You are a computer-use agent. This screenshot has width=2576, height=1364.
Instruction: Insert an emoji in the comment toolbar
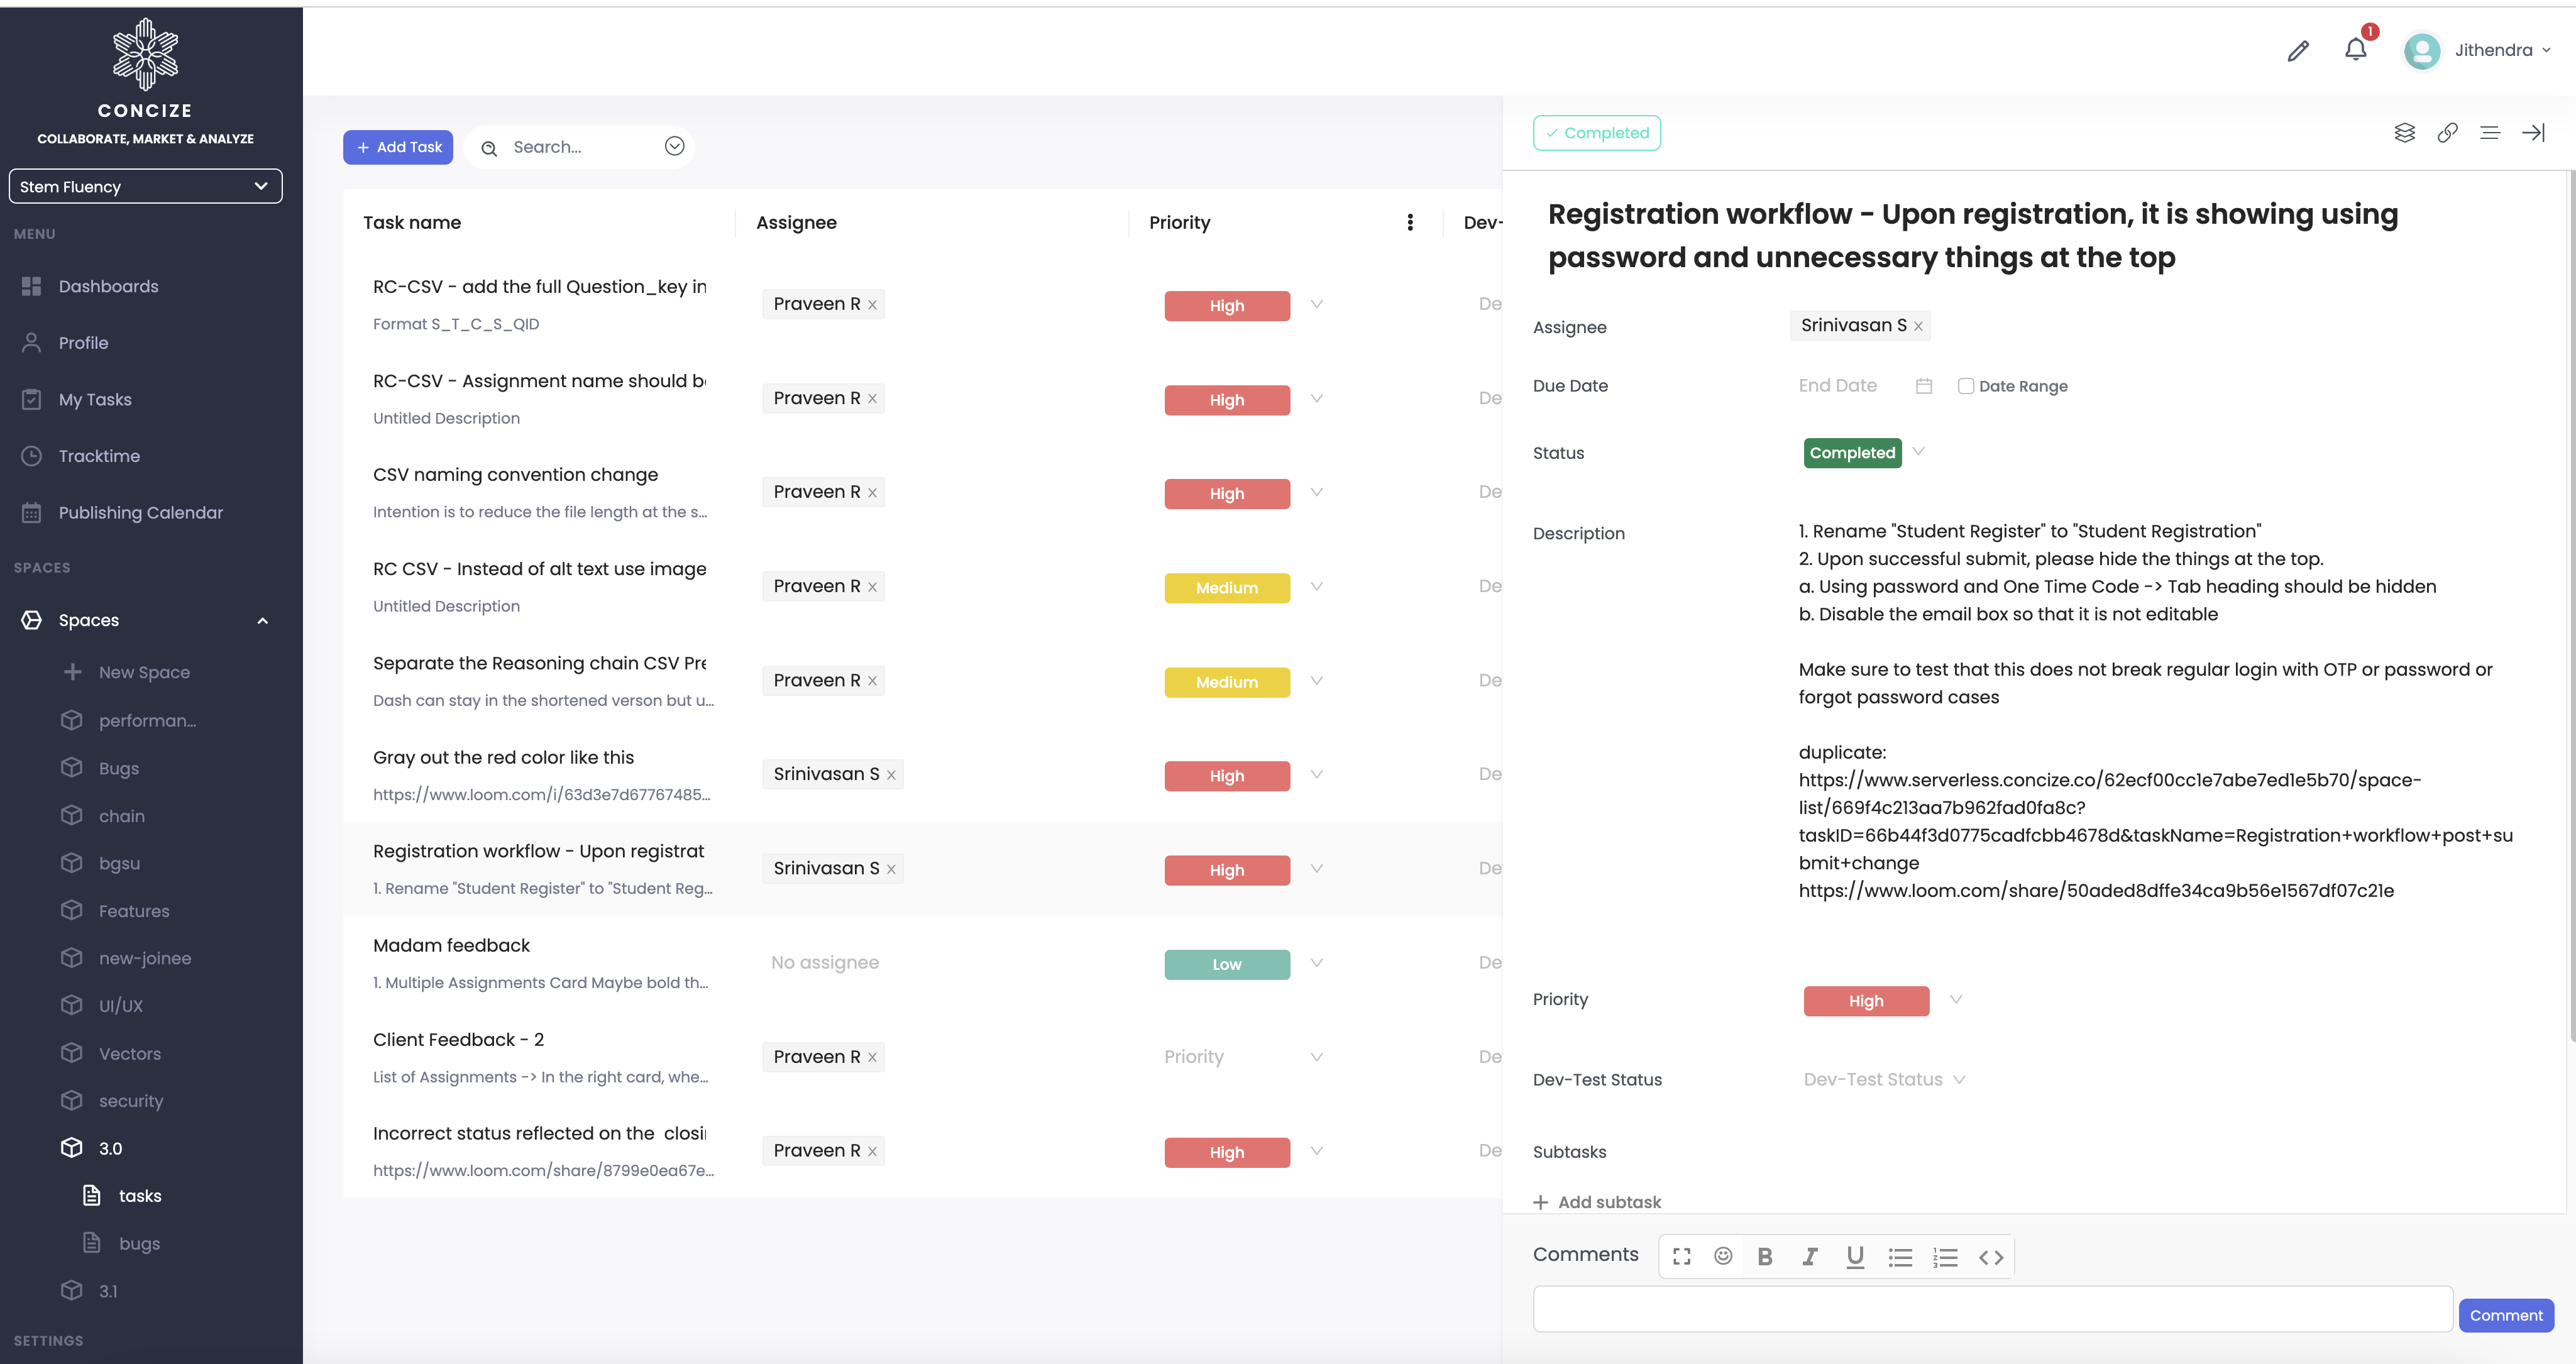[x=1723, y=1257]
